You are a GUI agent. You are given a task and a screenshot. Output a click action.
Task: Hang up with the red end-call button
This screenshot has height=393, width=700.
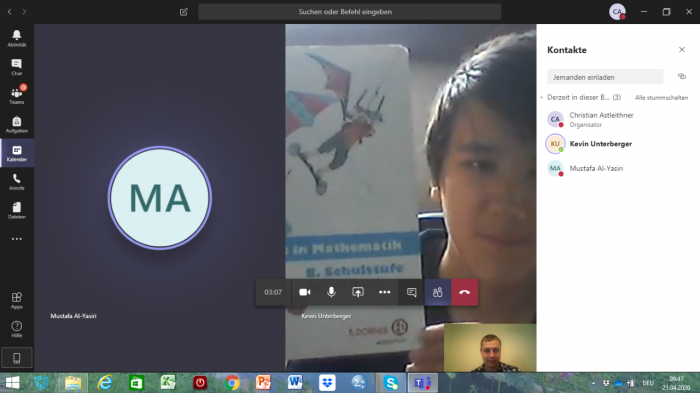tap(464, 292)
